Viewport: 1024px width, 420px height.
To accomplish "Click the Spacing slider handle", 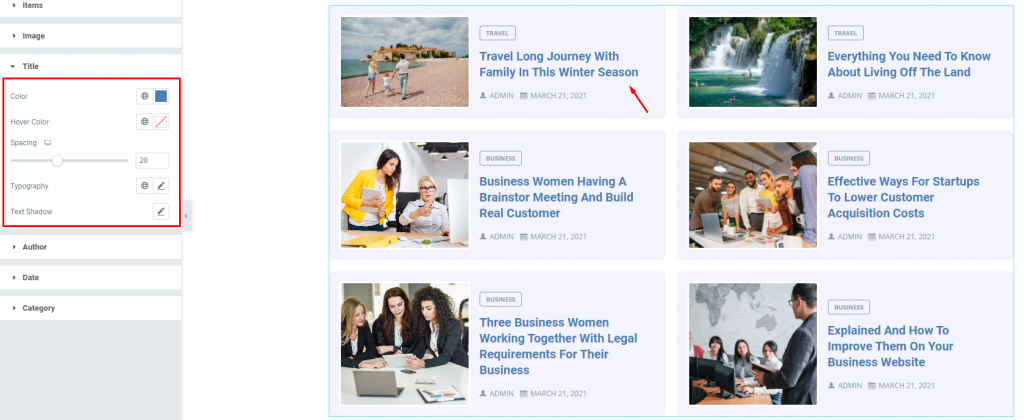I will click(57, 160).
